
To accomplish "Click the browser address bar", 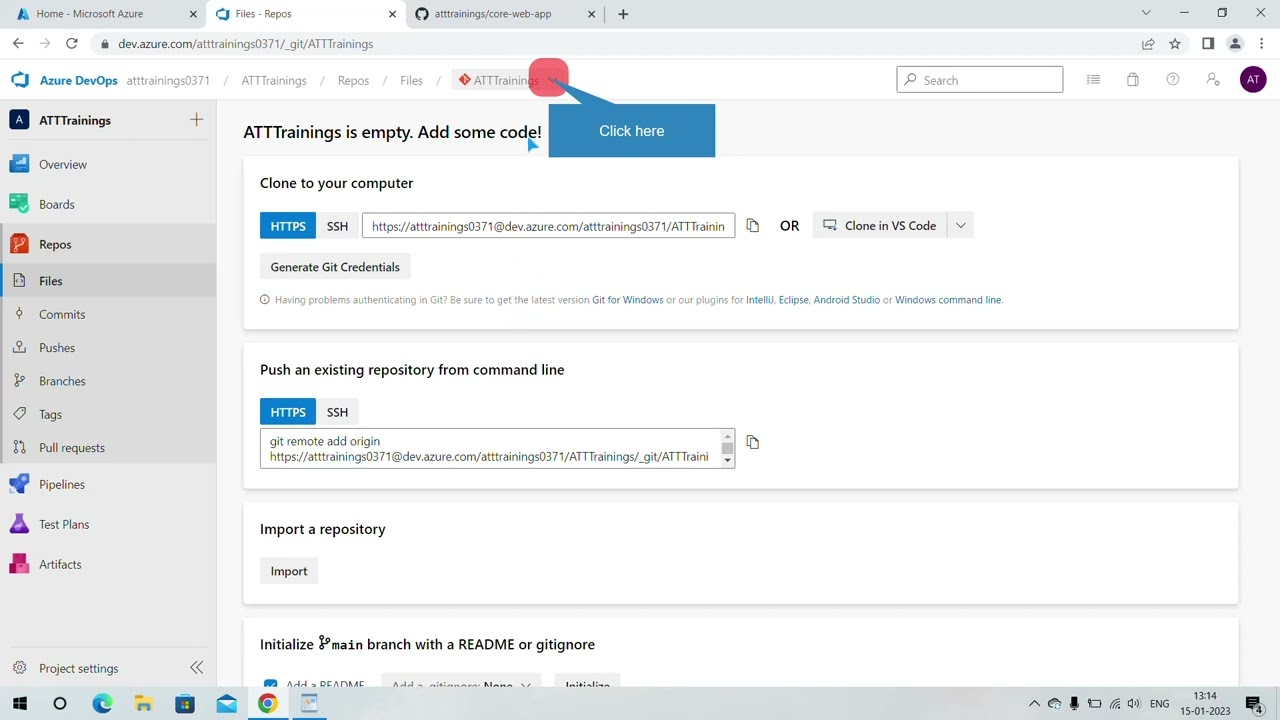I will pos(620,44).
